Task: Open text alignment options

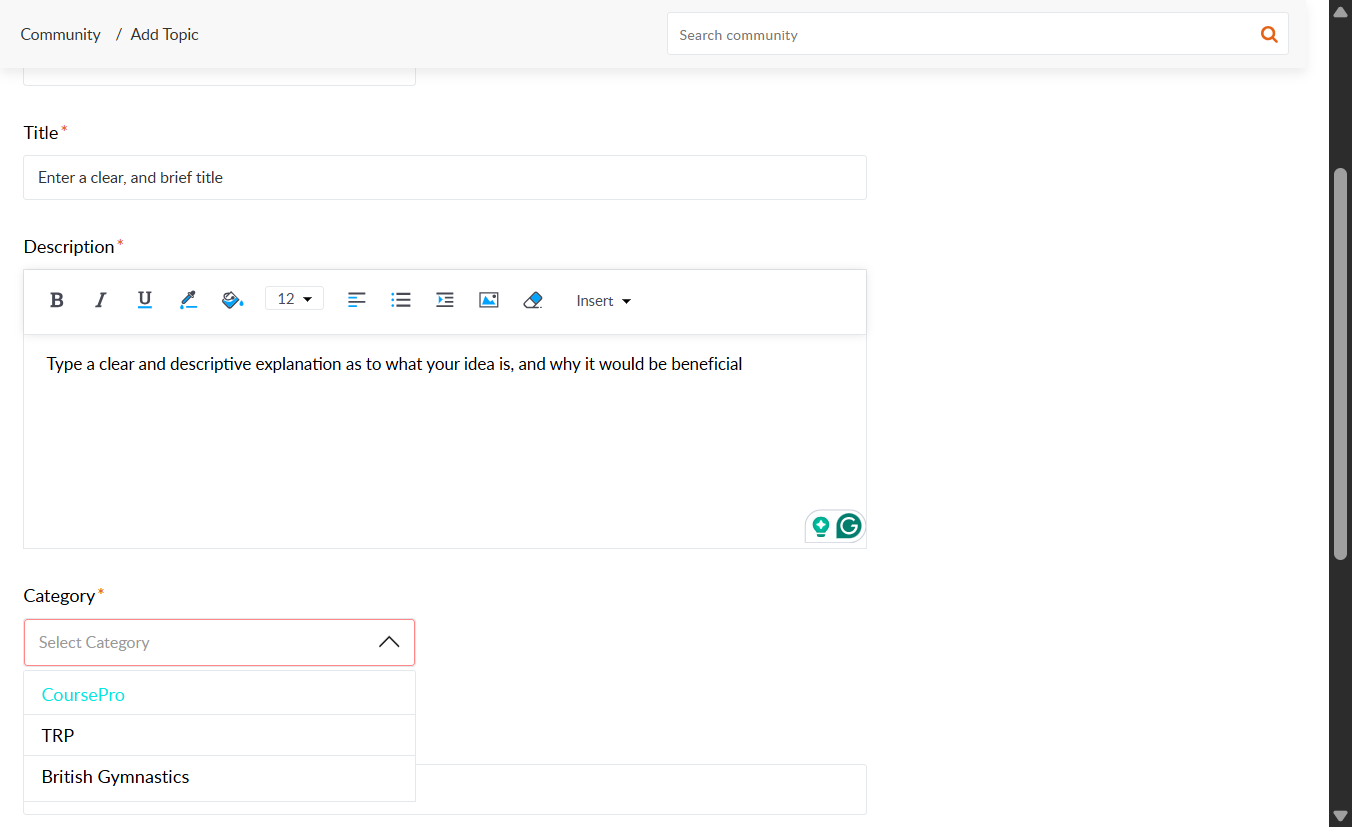Action: (x=357, y=300)
